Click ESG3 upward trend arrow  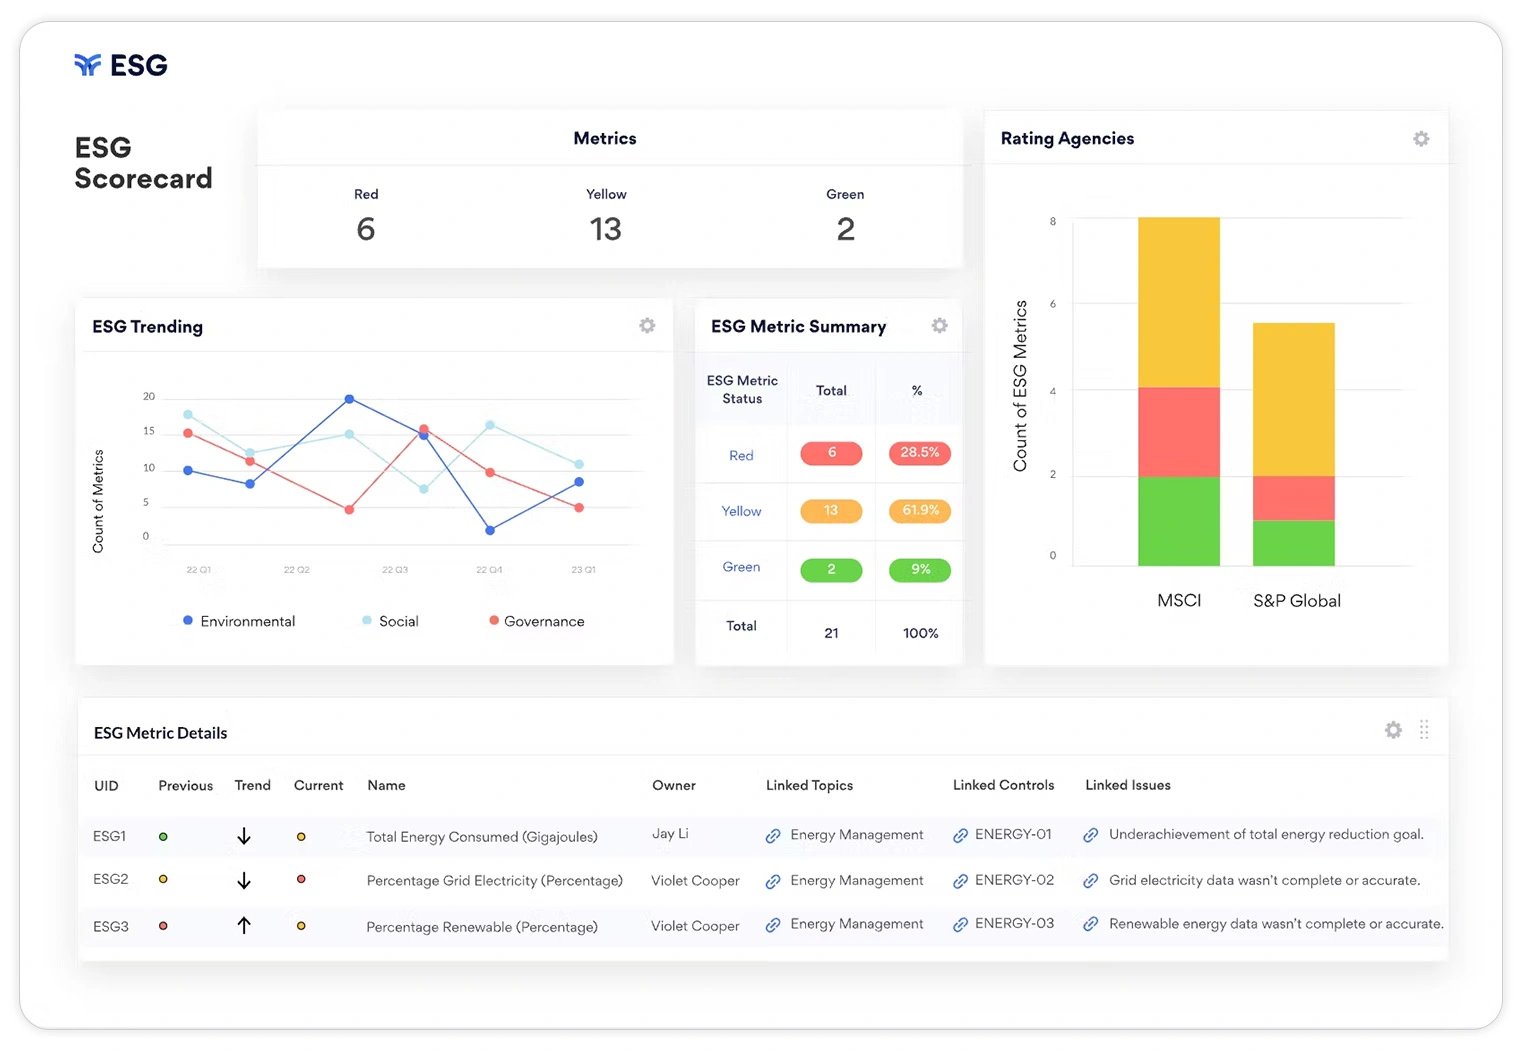point(244,926)
